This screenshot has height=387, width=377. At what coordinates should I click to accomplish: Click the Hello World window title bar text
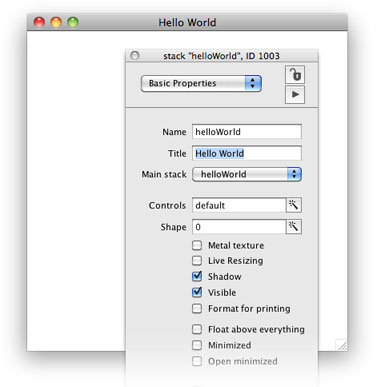[x=187, y=23]
